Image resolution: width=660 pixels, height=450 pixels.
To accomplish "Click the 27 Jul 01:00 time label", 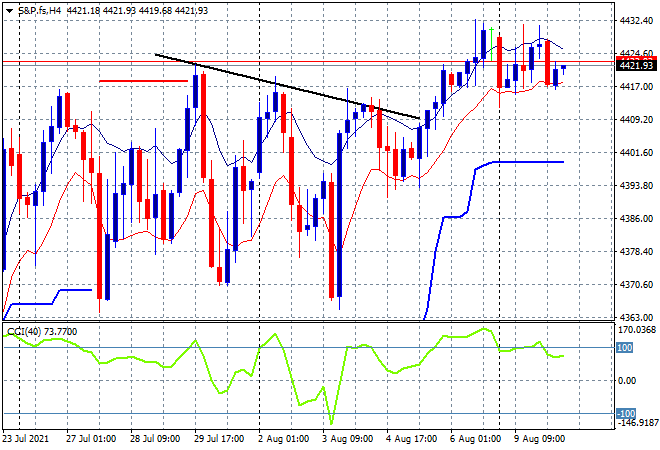I will [x=91, y=439].
